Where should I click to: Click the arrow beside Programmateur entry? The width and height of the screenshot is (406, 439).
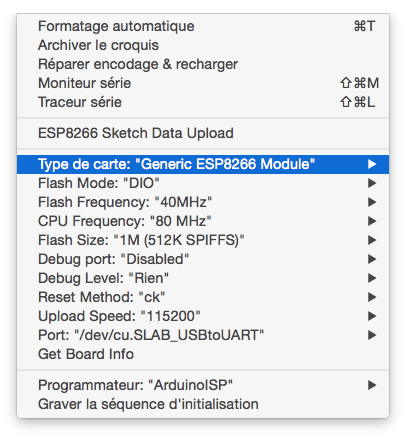point(372,385)
